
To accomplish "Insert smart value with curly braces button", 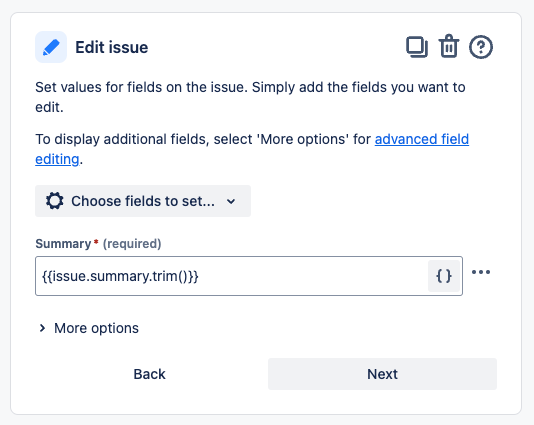I will pyautogui.click(x=444, y=276).
